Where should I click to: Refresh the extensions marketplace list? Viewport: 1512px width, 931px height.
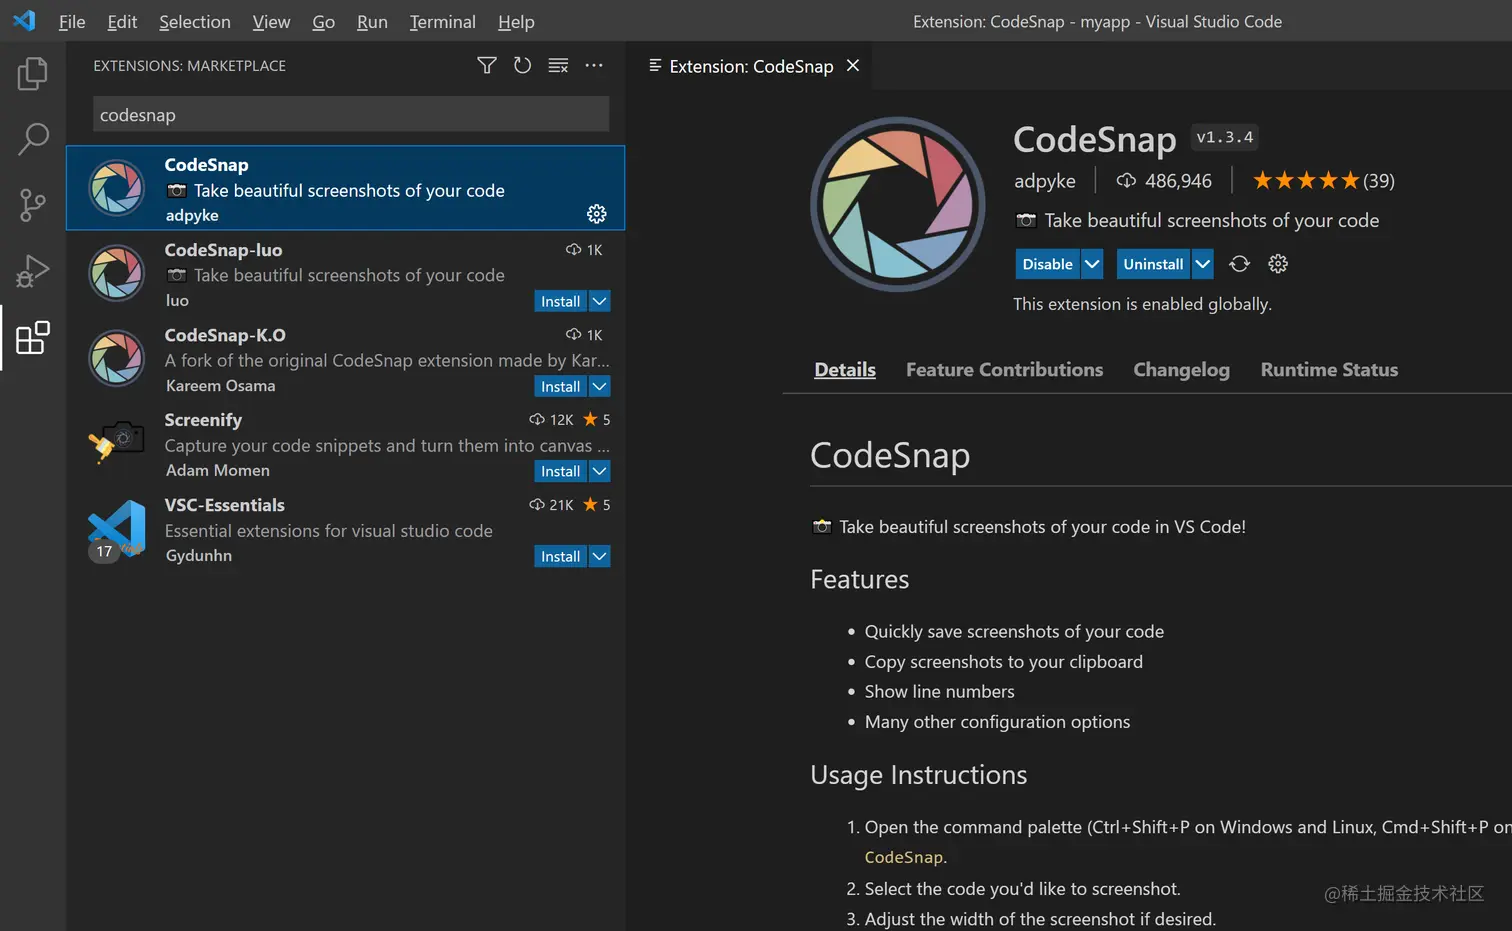(x=522, y=66)
